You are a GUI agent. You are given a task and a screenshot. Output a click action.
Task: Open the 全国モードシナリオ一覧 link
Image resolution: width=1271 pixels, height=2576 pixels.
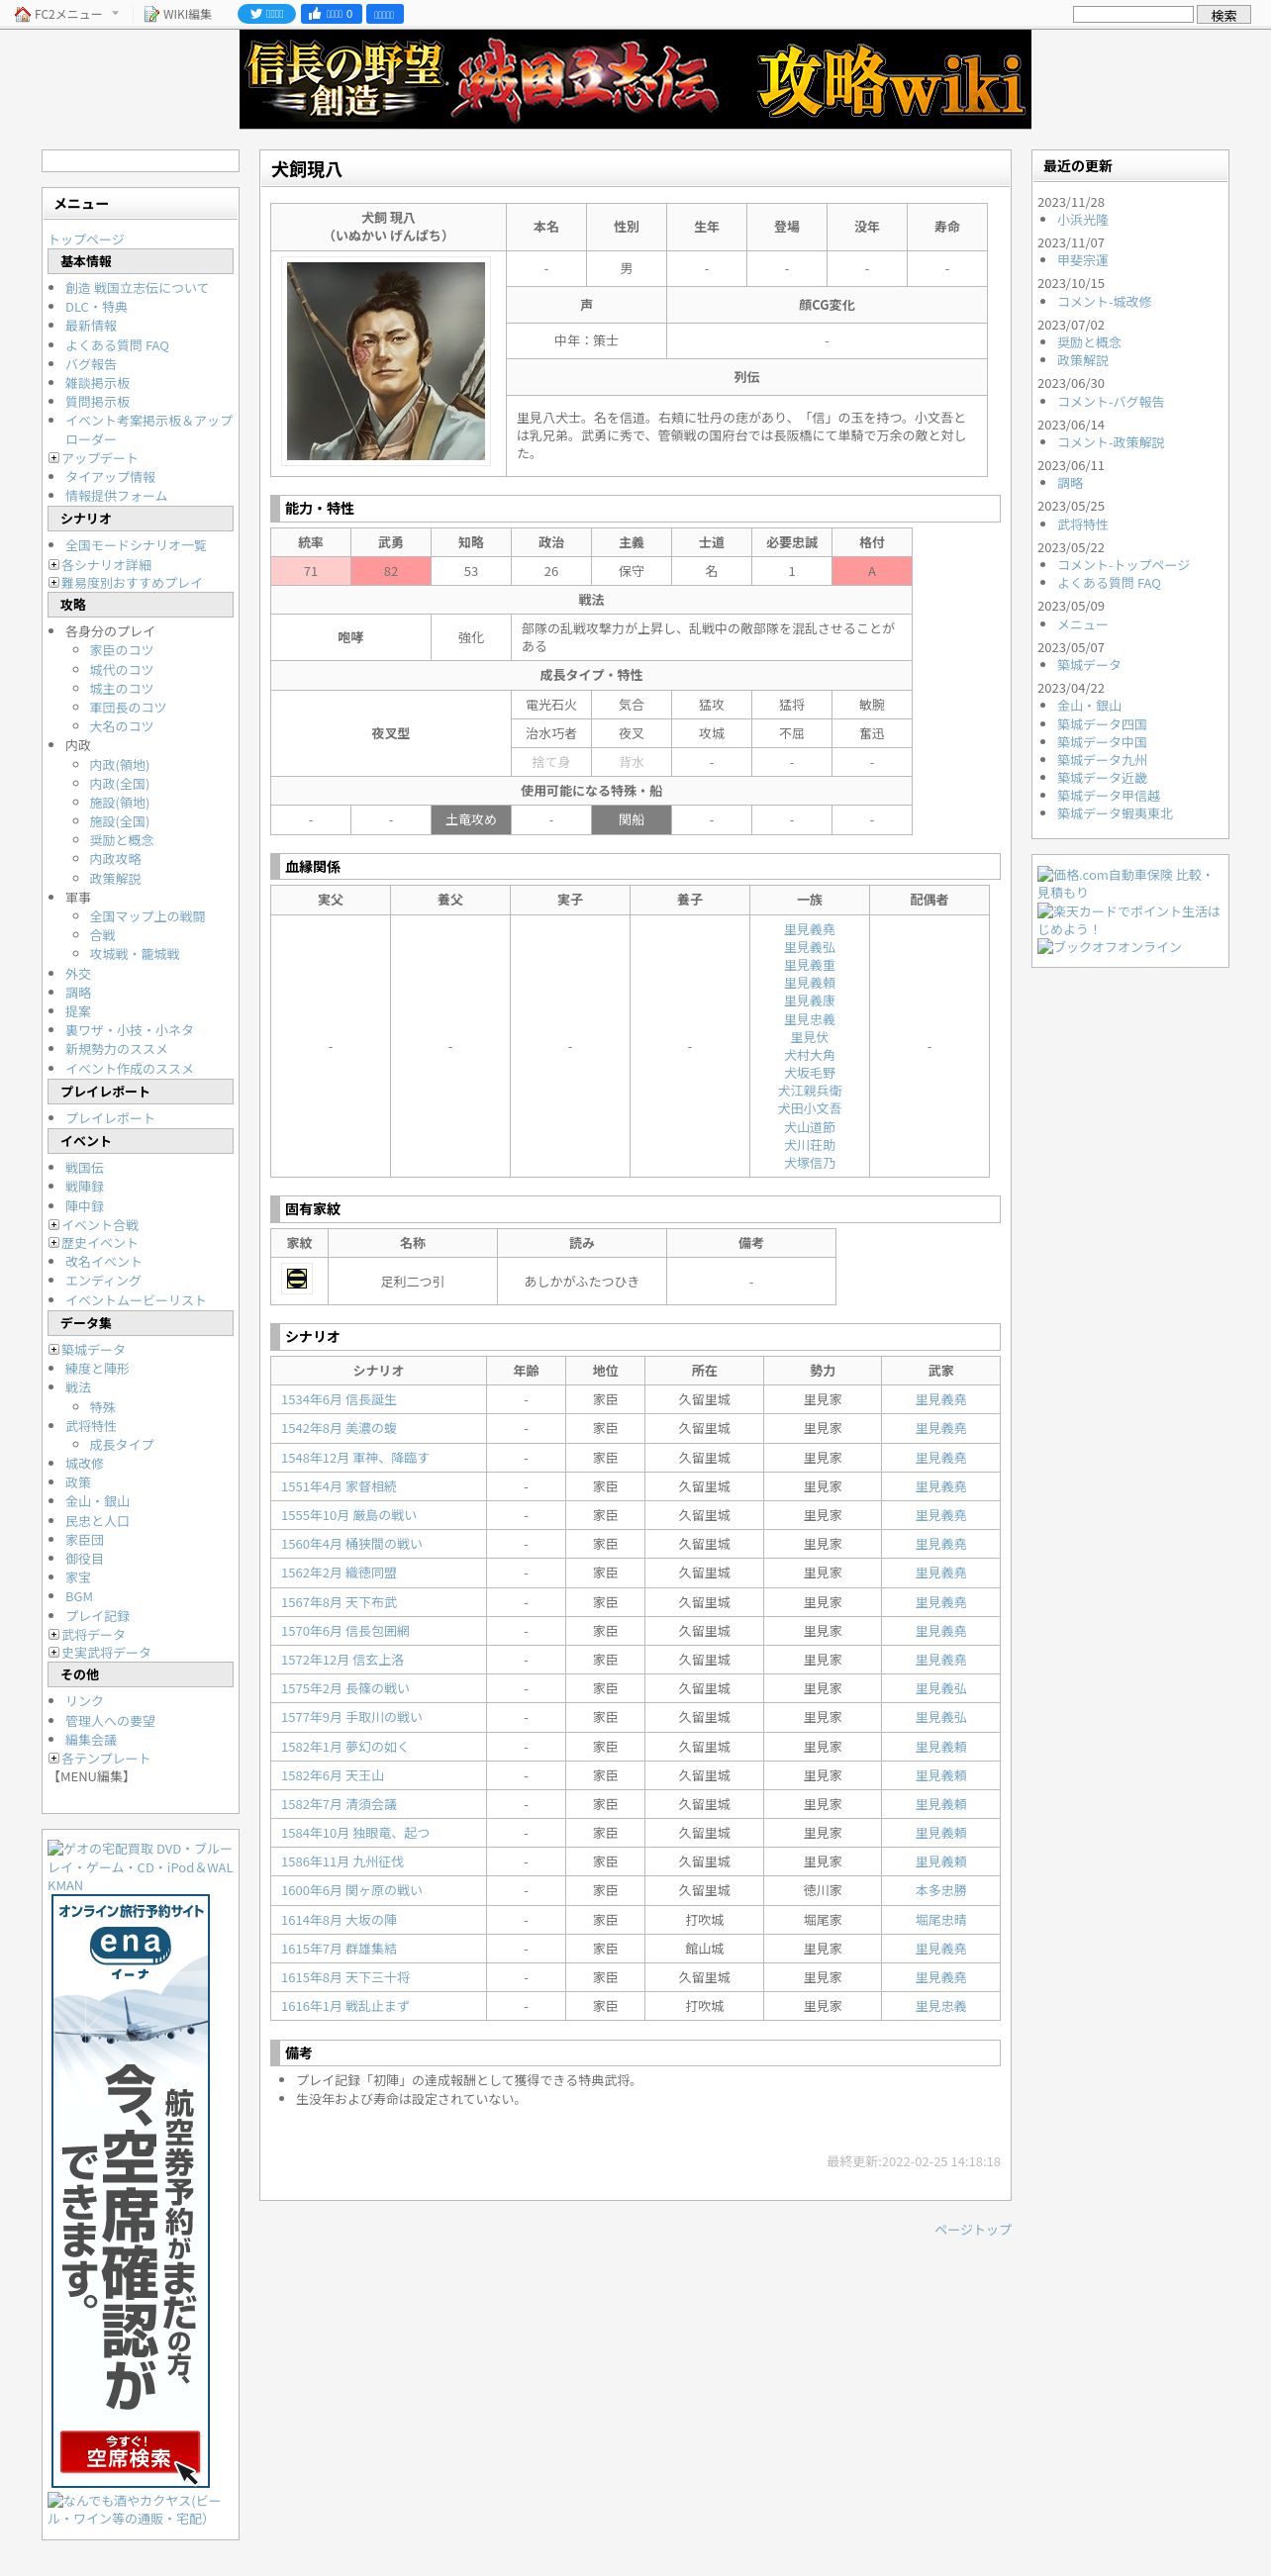[136, 545]
